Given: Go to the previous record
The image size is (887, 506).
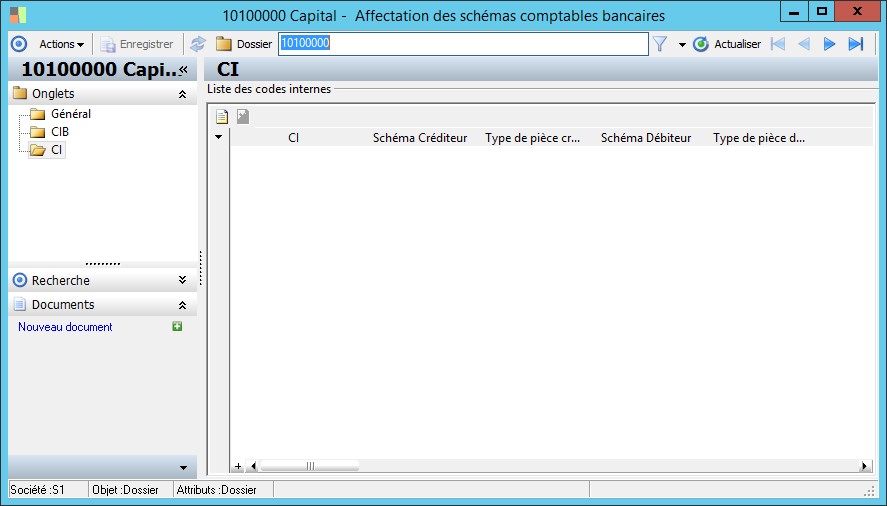Looking at the screenshot, I should coord(804,44).
